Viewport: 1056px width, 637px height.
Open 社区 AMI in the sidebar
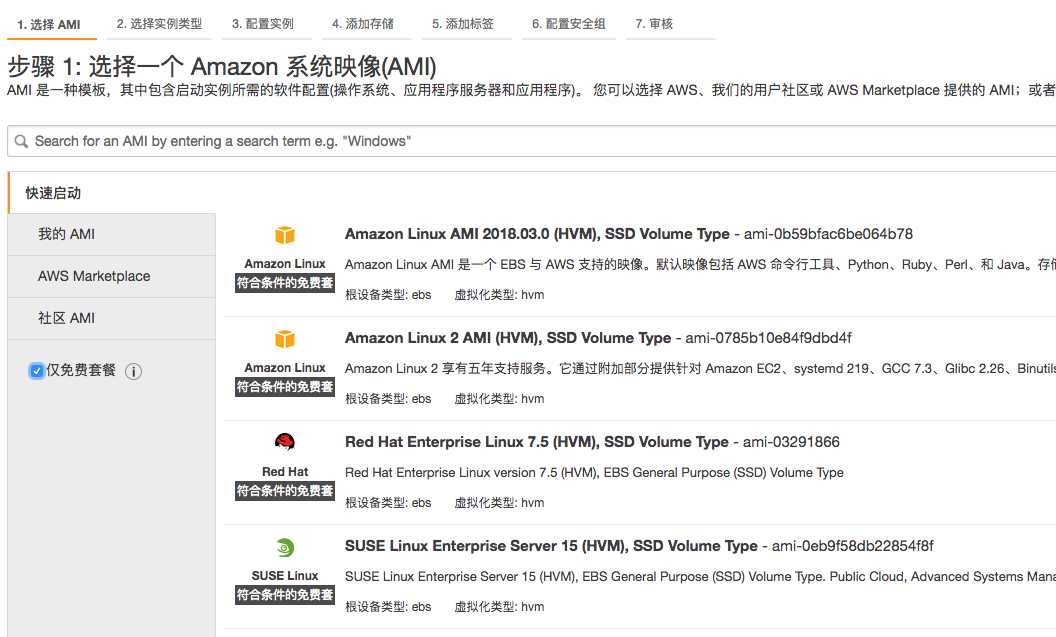pos(111,318)
